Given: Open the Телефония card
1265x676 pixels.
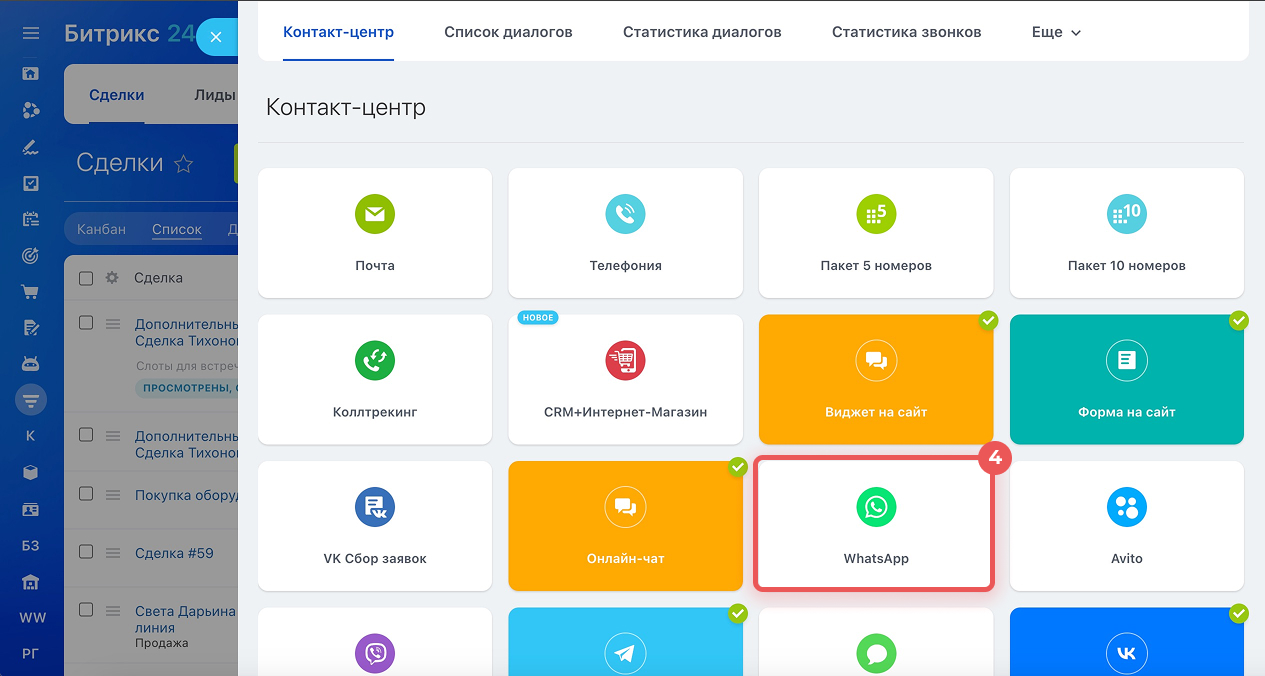Looking at the screenshot, I should (x=626, y=233).
